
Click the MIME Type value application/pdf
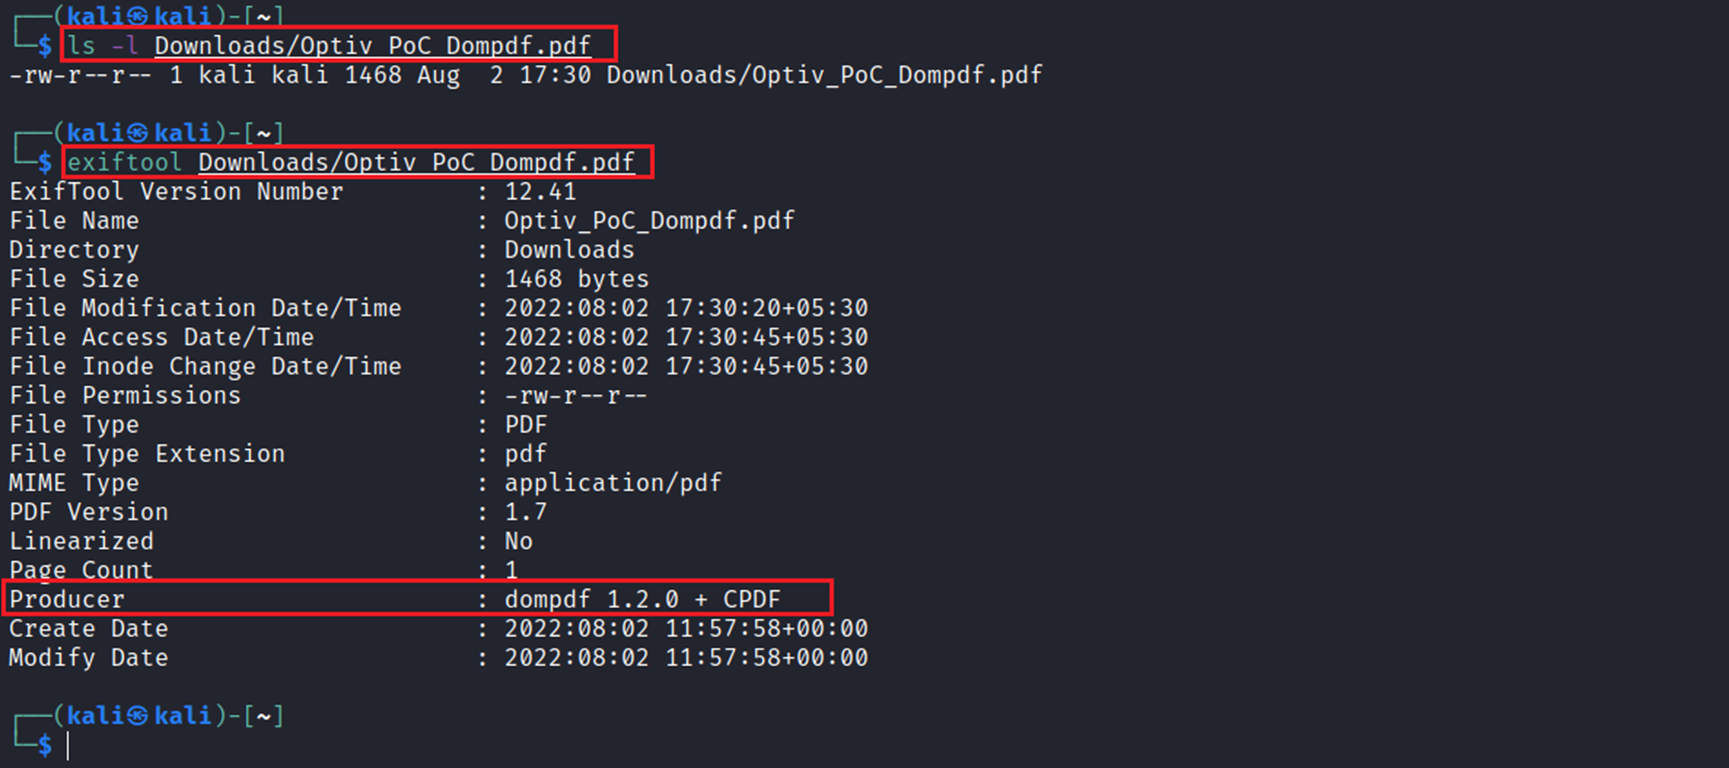click(x=612, y=483)
